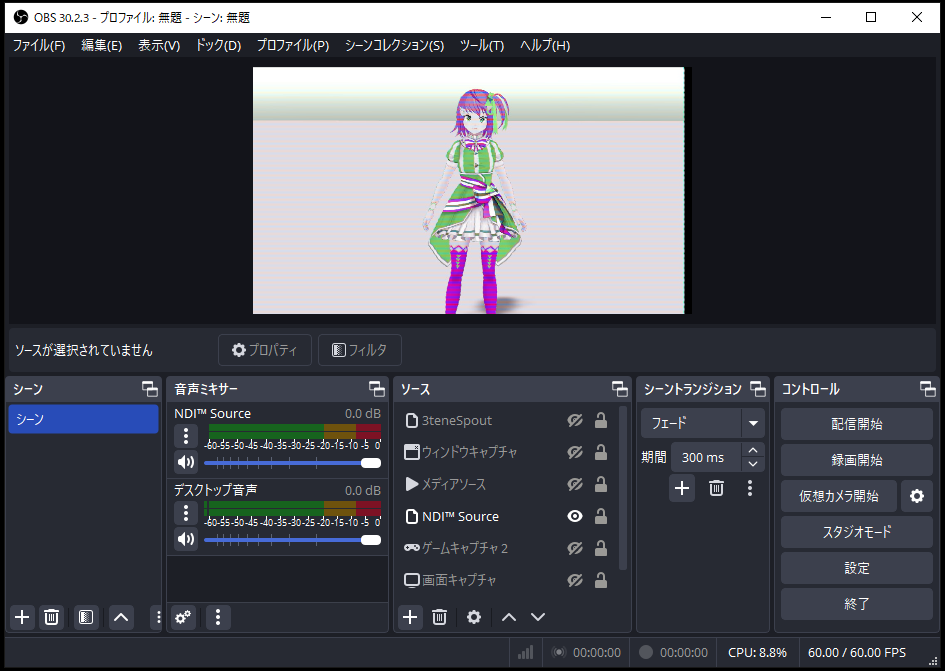Show the 画面キャプチャ source
The height and width of the screenshot is (671, 945).
click(575, 580)
